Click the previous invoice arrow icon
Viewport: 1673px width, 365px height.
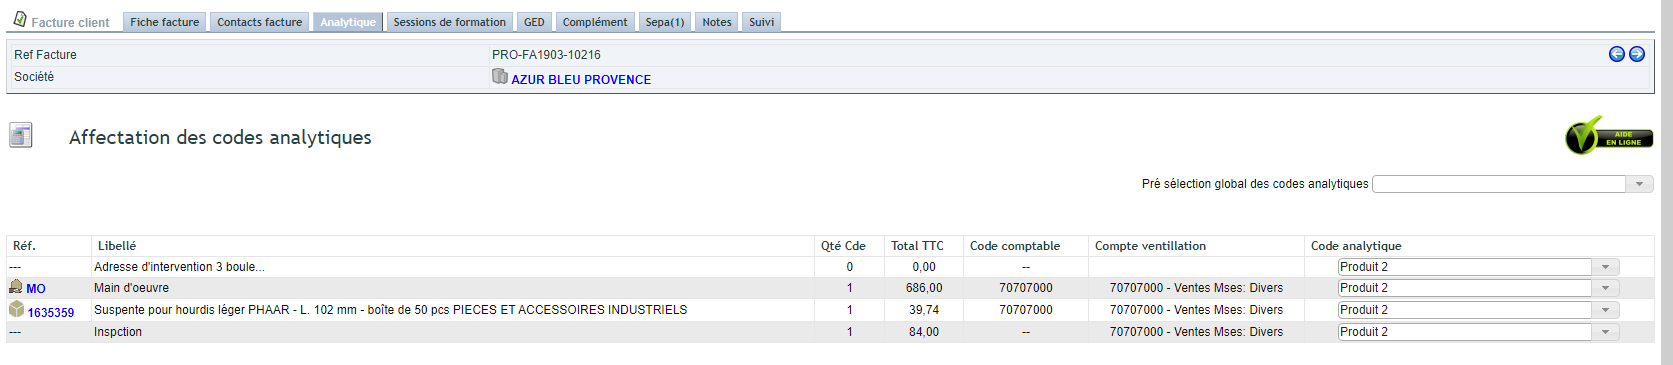[1616, 54]
